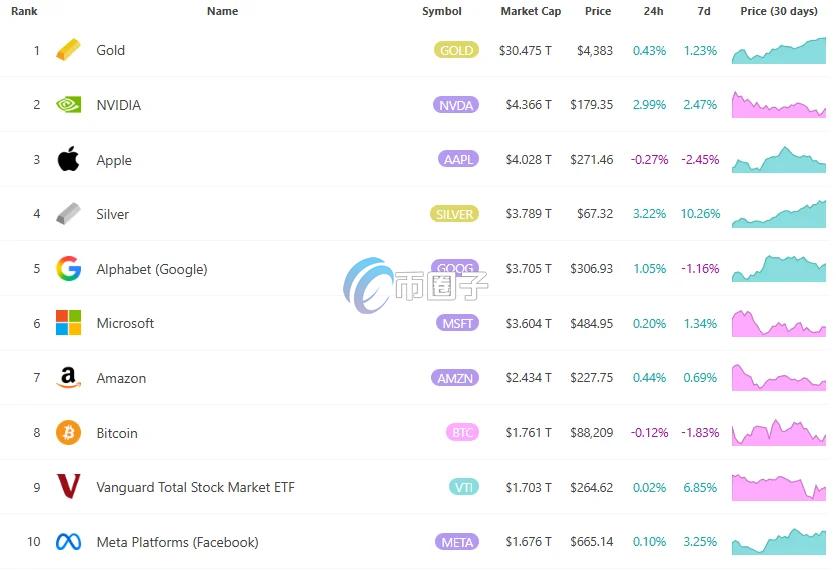This screenshot has width=836, height=571.
Task: Click the Gold bar icon
Action: coord(68,50)
